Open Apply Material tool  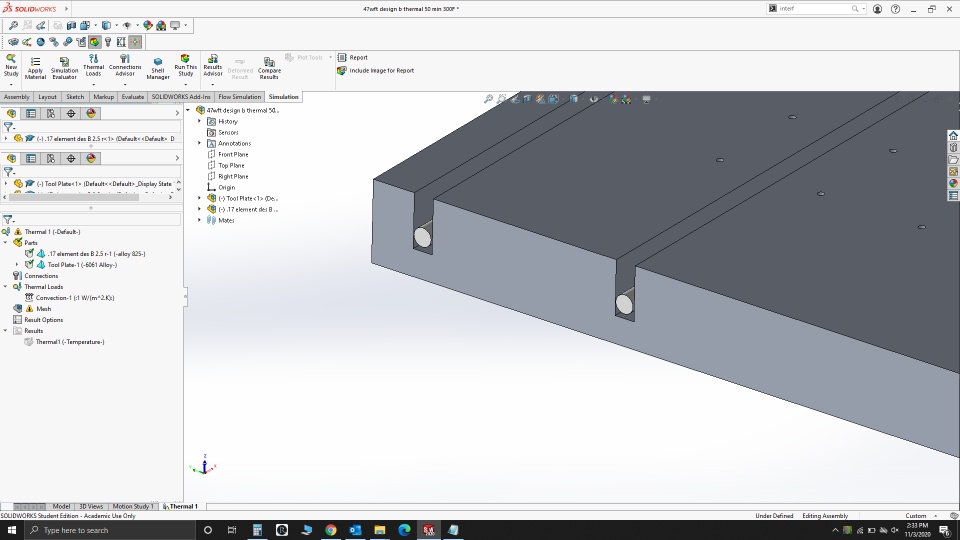(36, 67)
